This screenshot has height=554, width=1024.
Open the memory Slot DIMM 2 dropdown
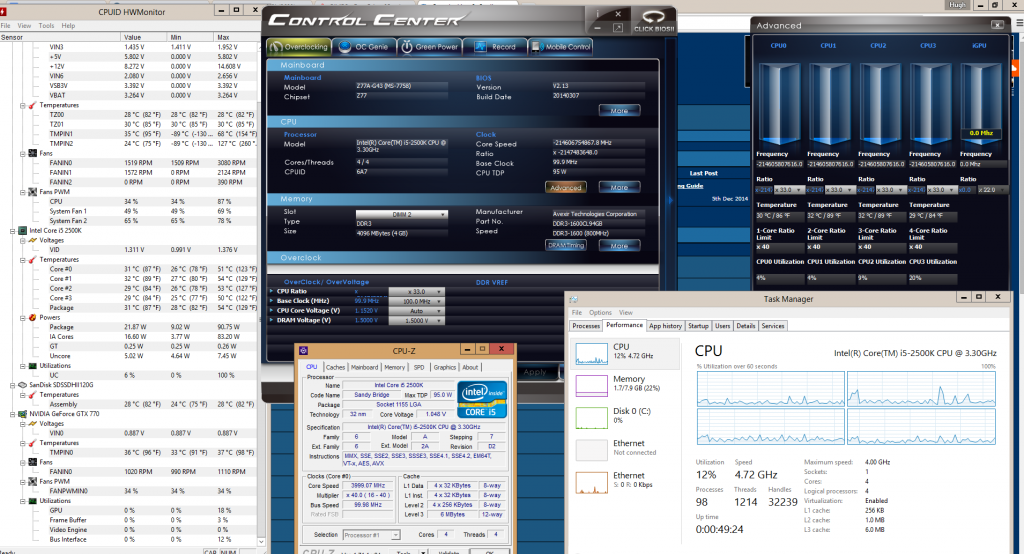tap(402, 214)
